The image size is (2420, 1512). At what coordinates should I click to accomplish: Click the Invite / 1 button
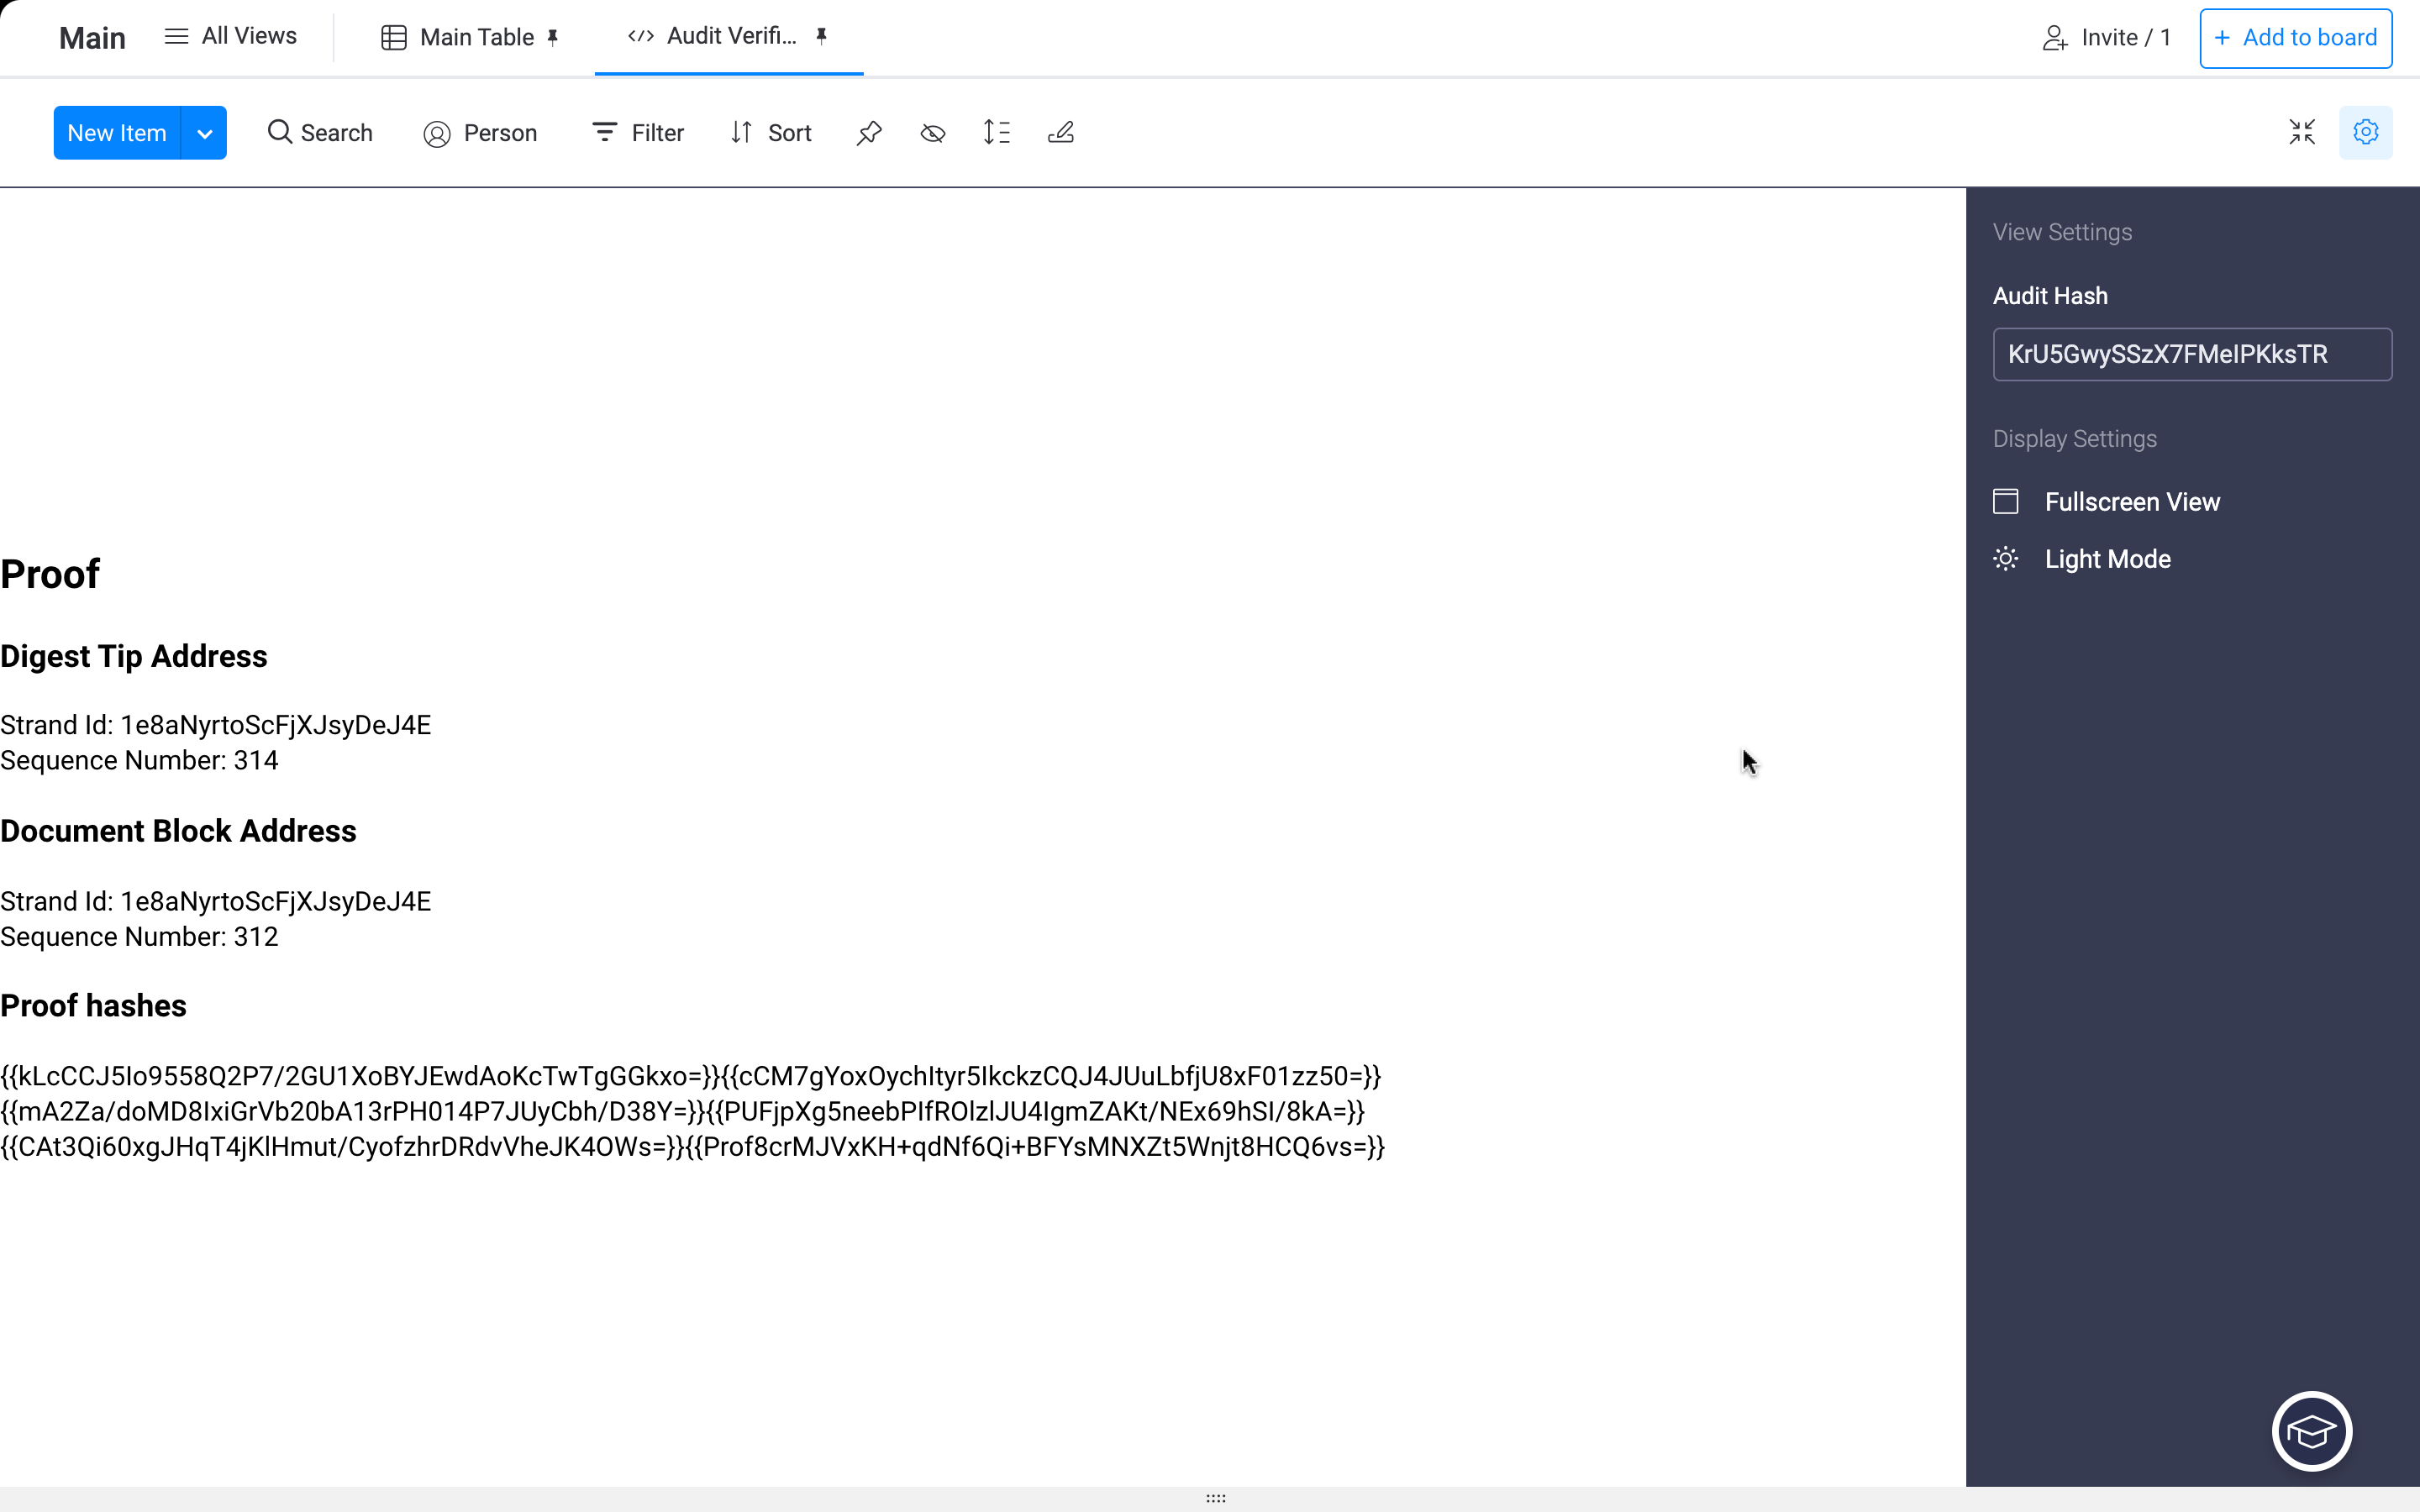coord(2106,38)
